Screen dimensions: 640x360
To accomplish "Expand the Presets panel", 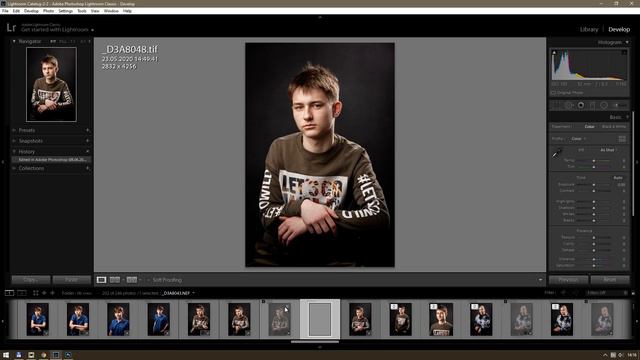I will (x=14, y=130).
